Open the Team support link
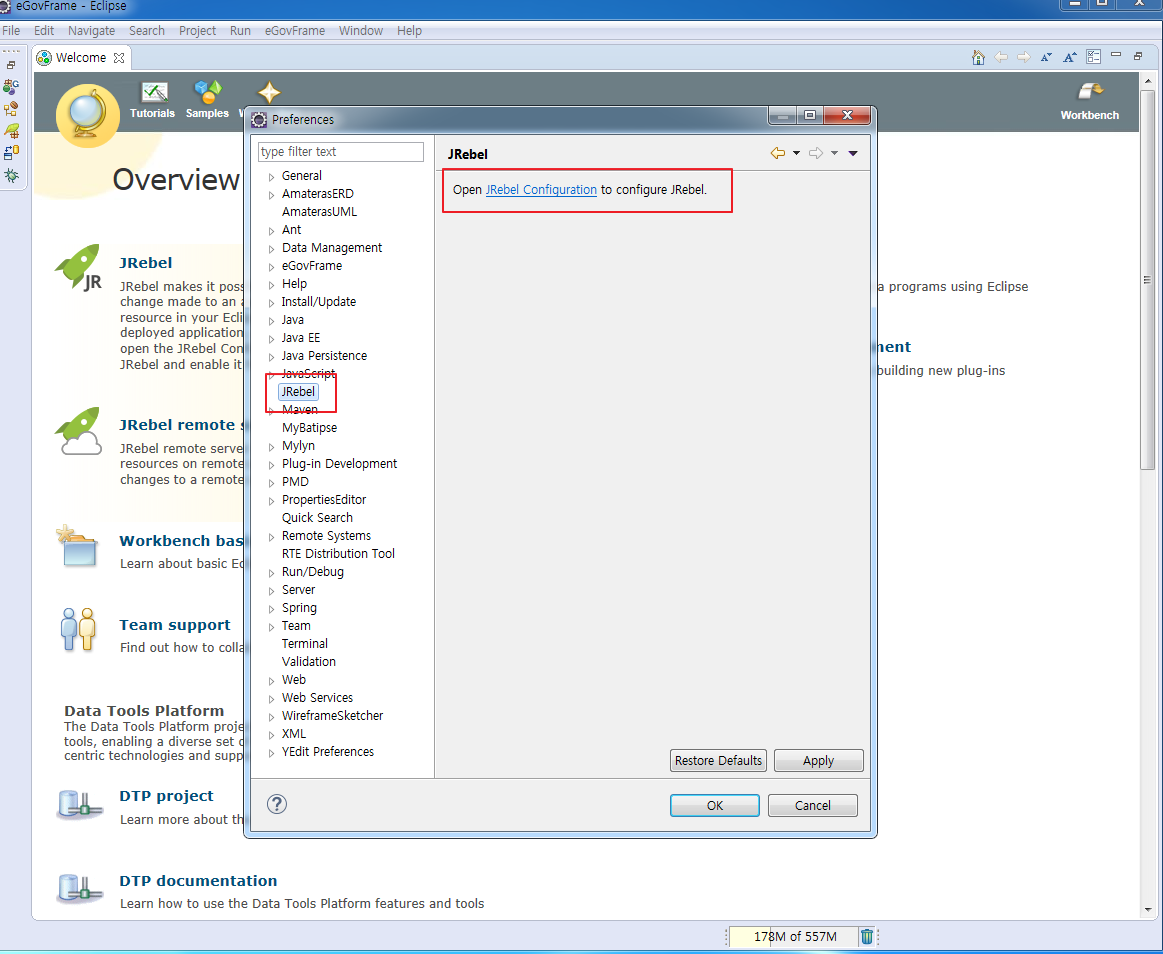 [175, 625]
